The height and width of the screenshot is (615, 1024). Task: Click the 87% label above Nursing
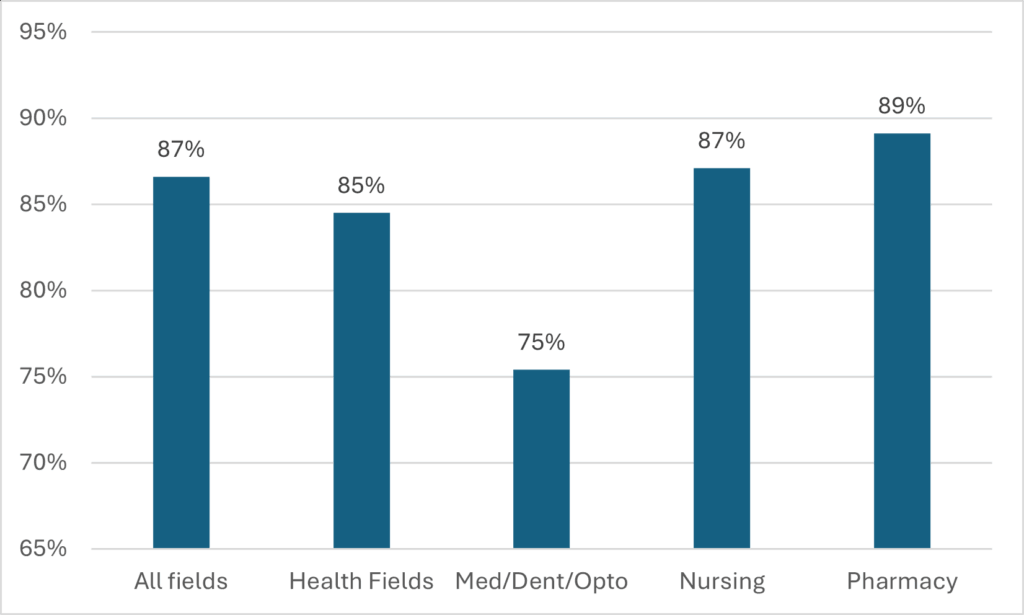(x=721, y=141)
